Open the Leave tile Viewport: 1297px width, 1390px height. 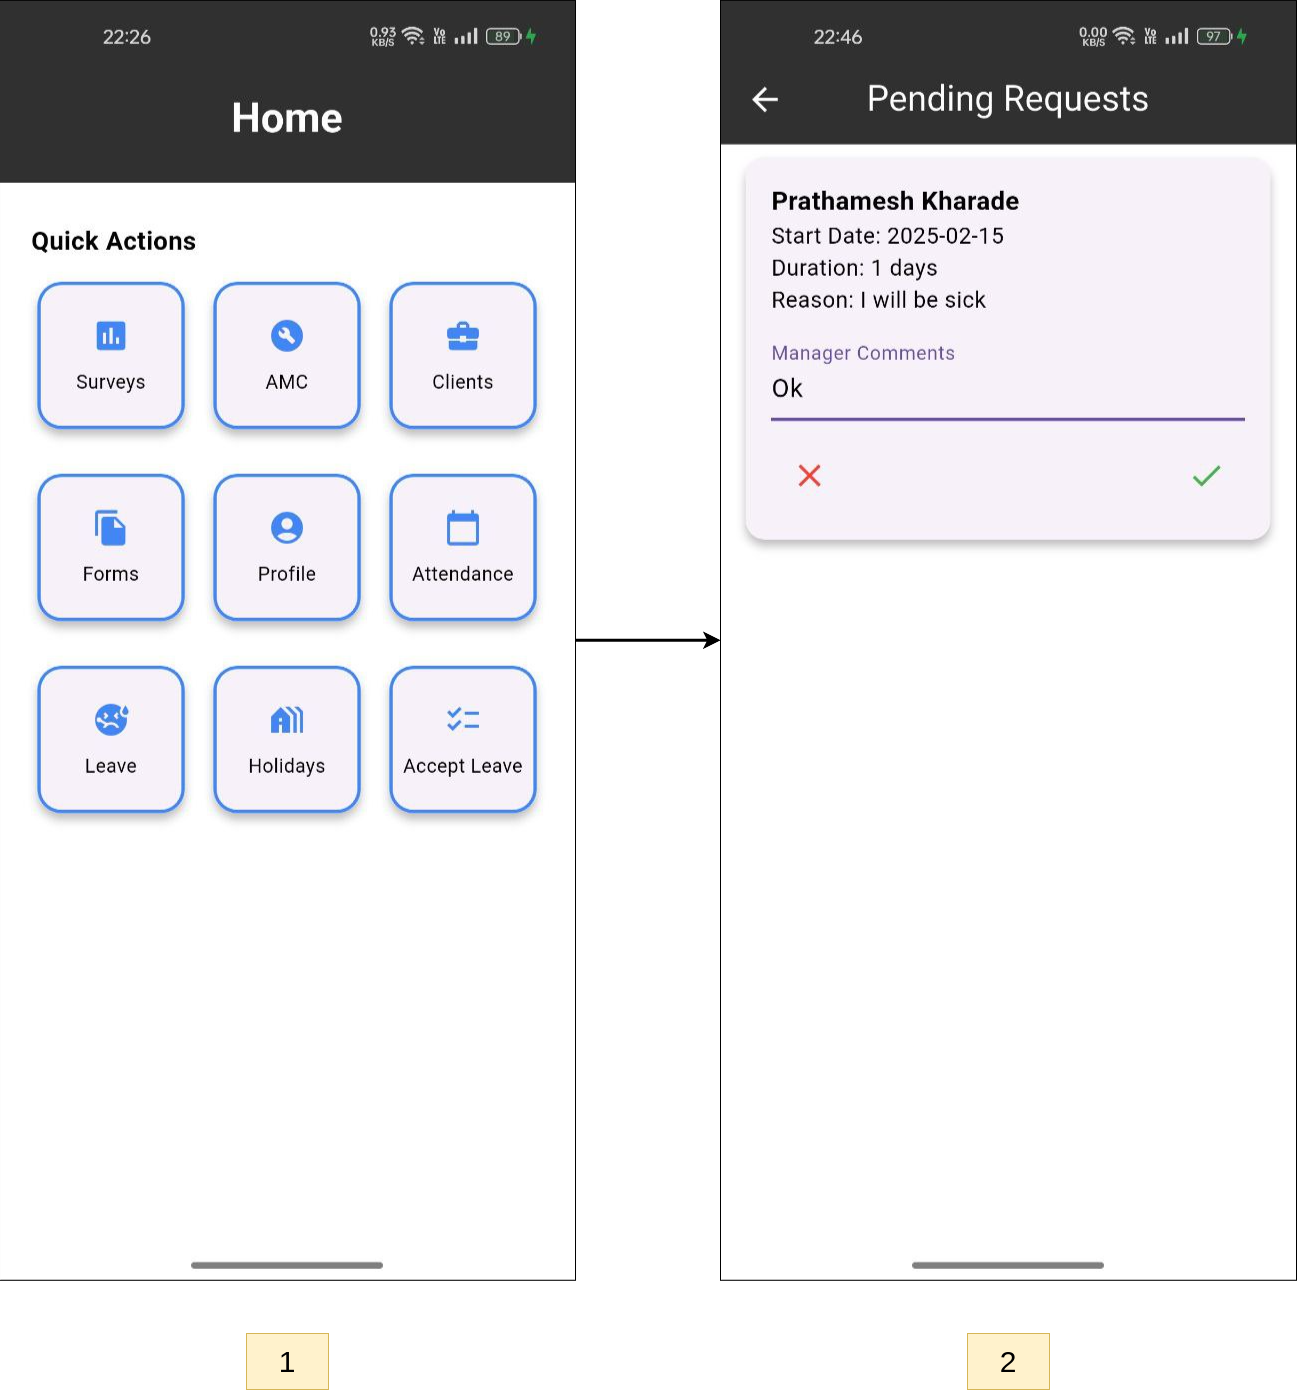[111, 739]
